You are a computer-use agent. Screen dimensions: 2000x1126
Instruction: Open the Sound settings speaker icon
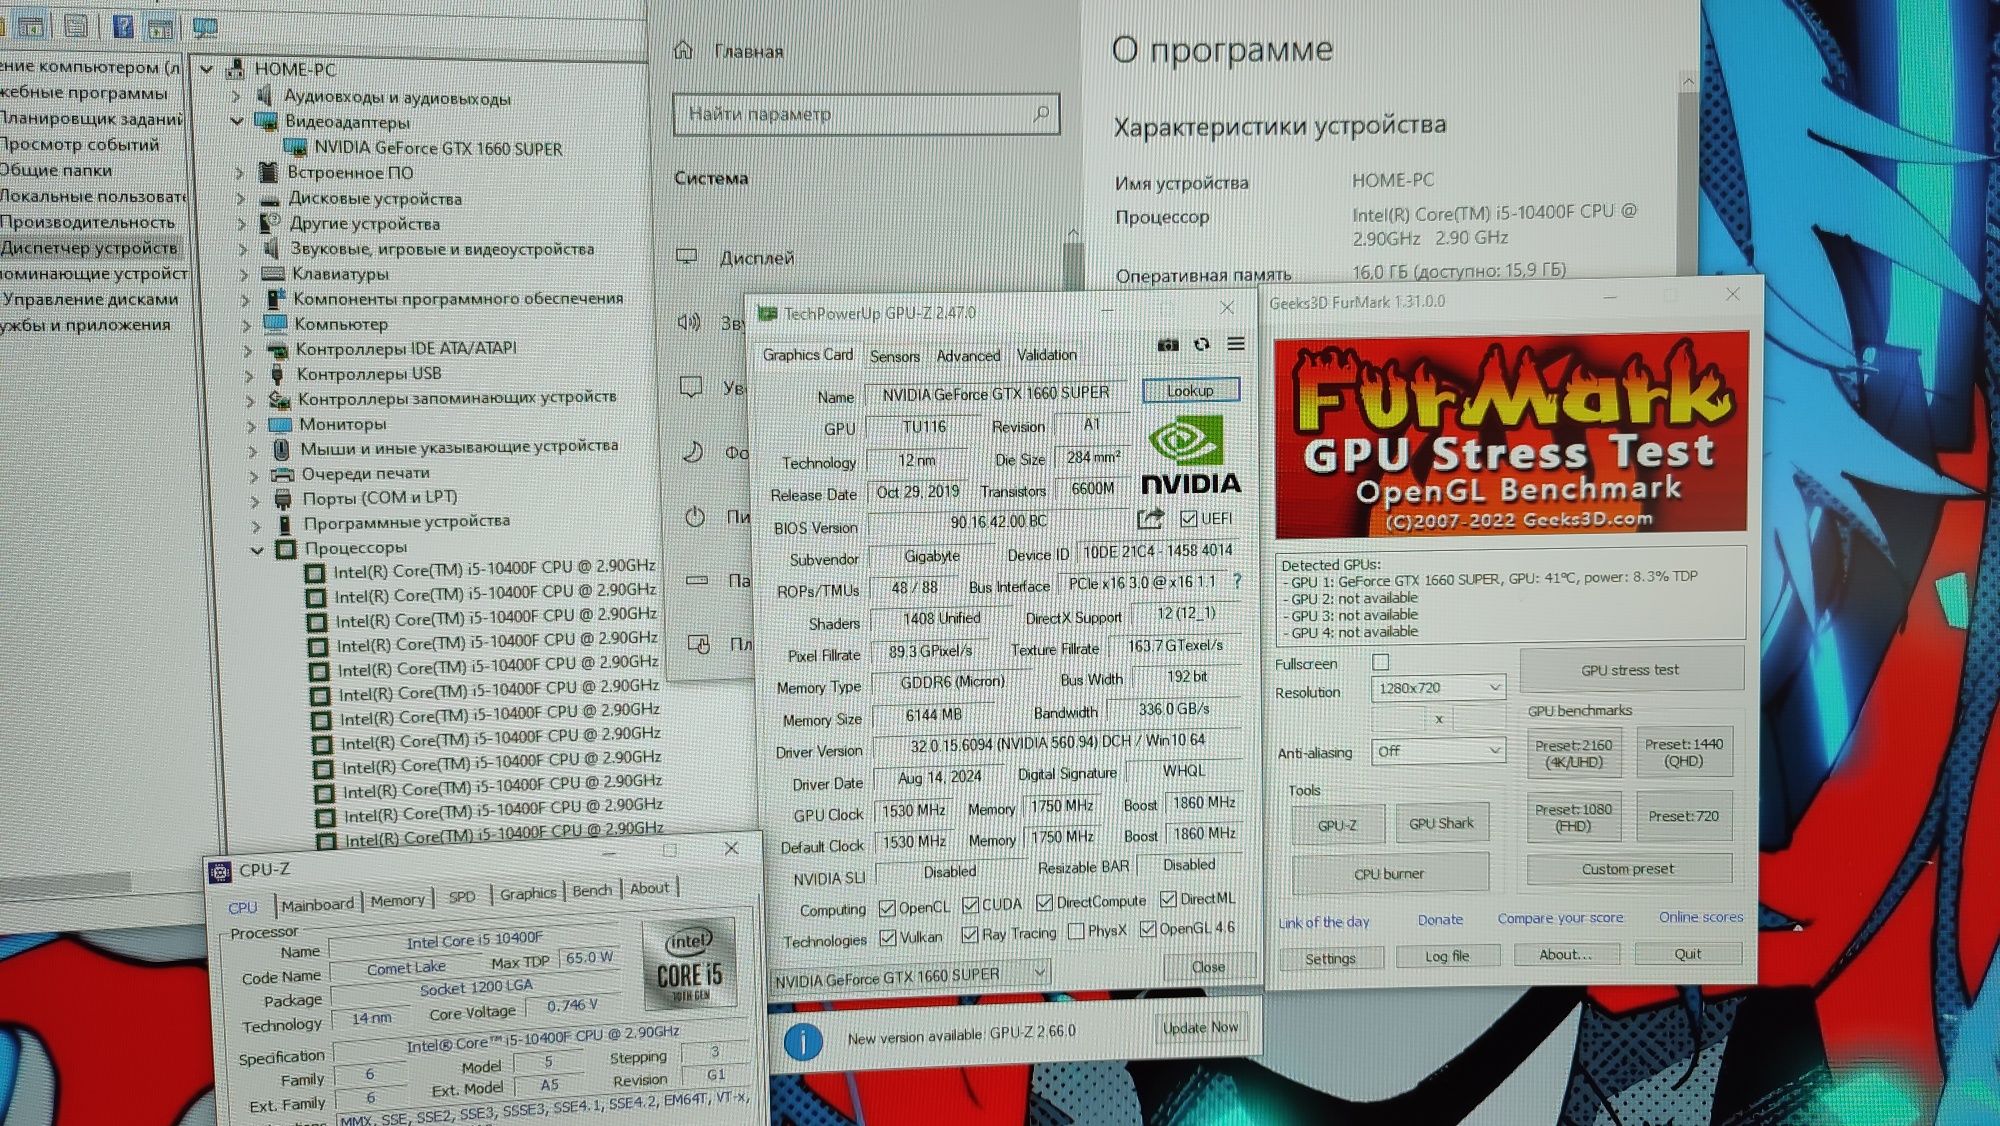[689, 322]
